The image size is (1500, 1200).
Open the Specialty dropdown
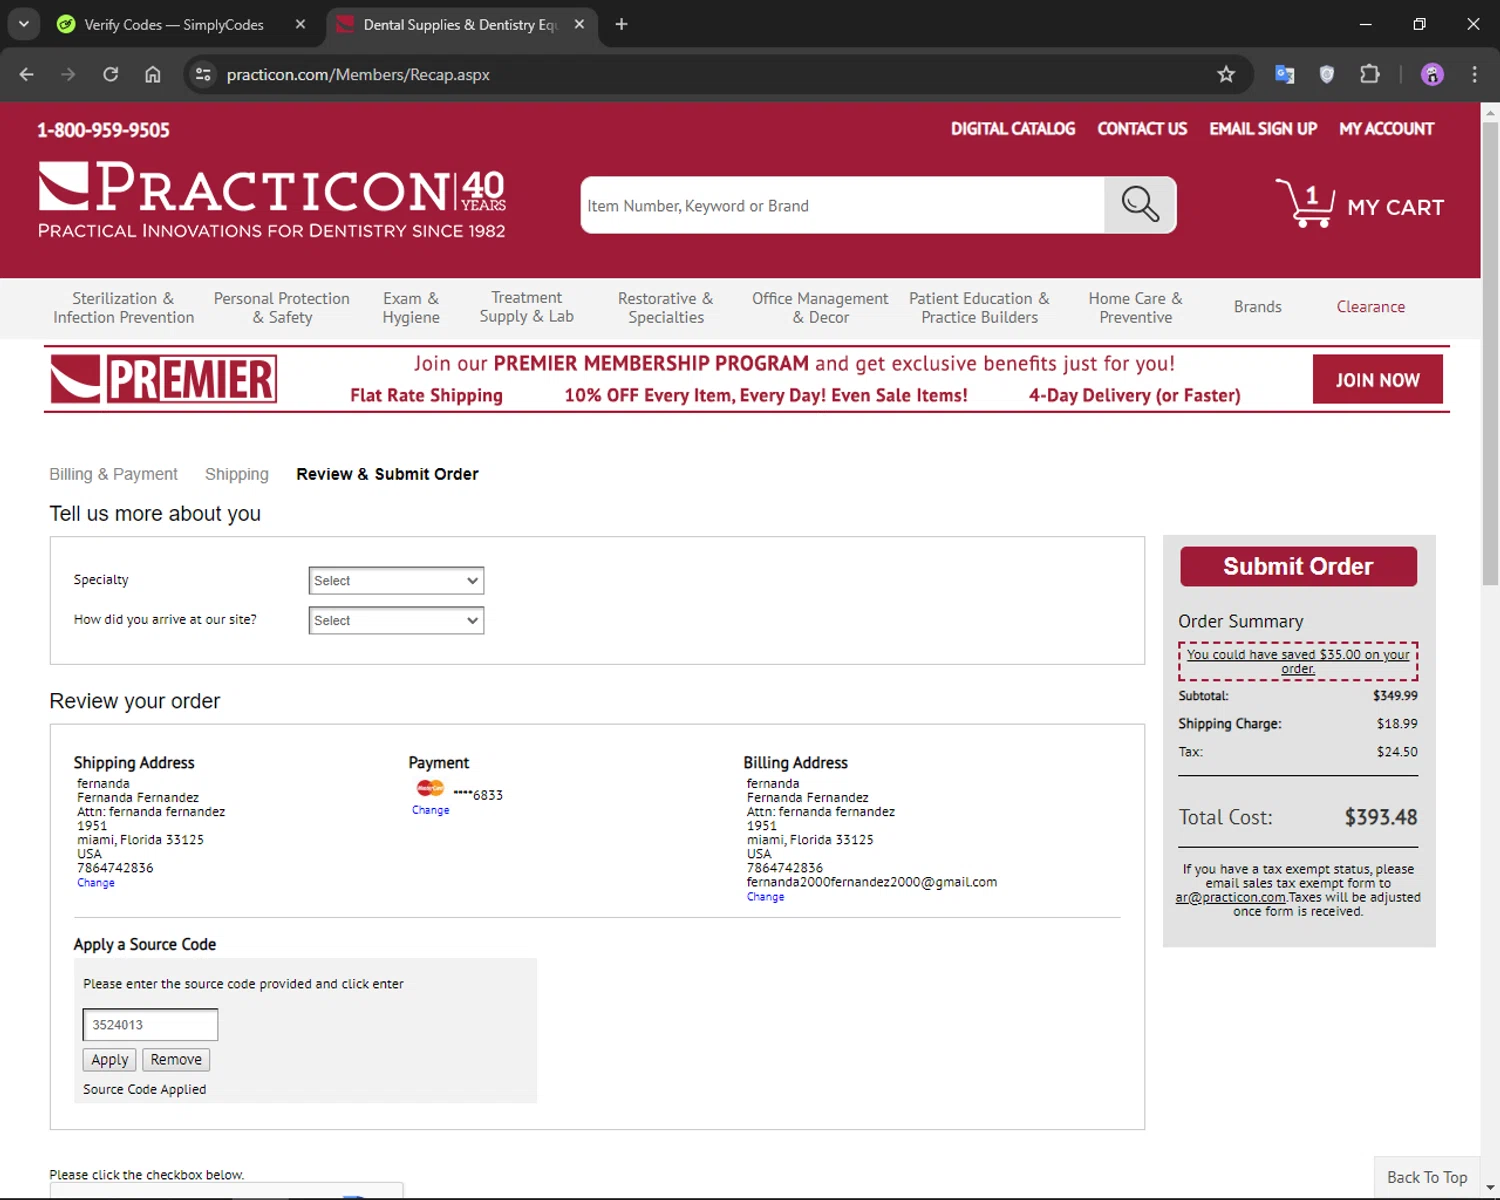coord(396,580)
